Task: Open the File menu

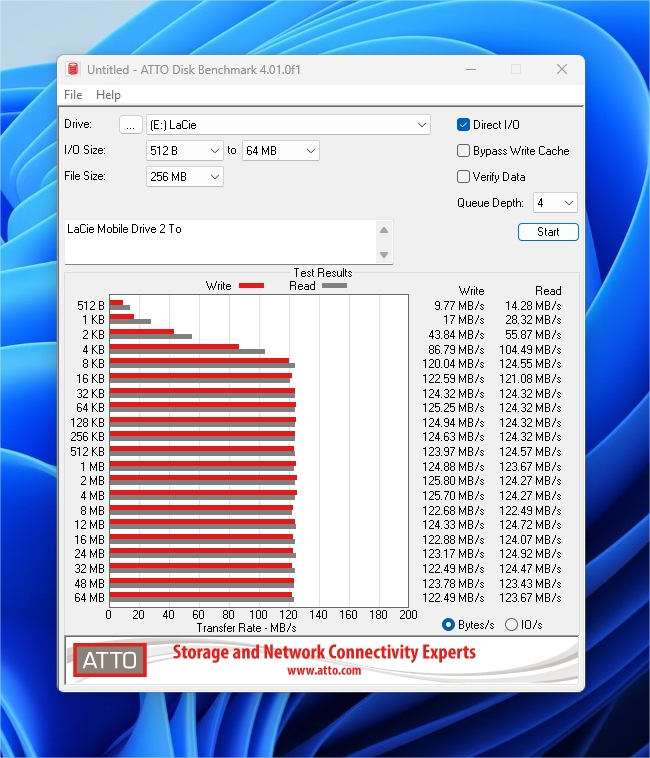Action: pyautogui.click(x=73, y=95)
